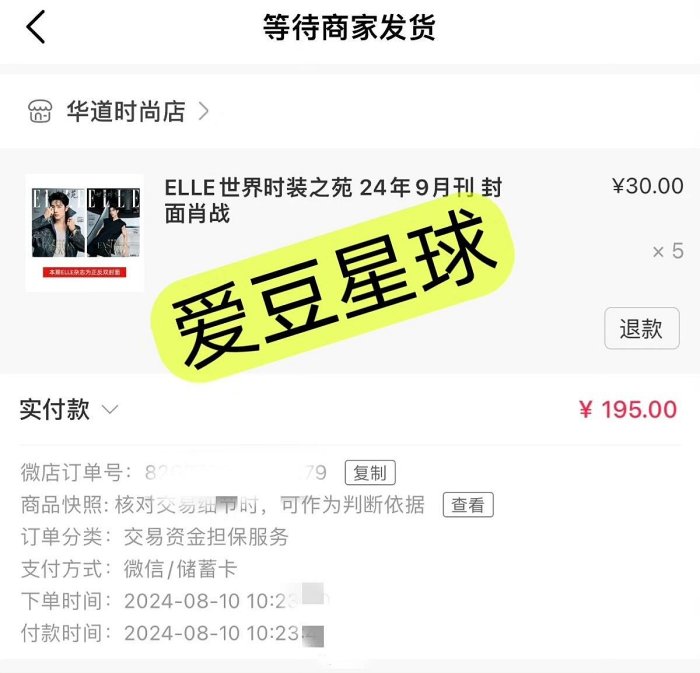Click the shop storefront icon
Image resolution: width=700 pixels, height=673 pixels.
pyautogui.click(x=39, y=111)
